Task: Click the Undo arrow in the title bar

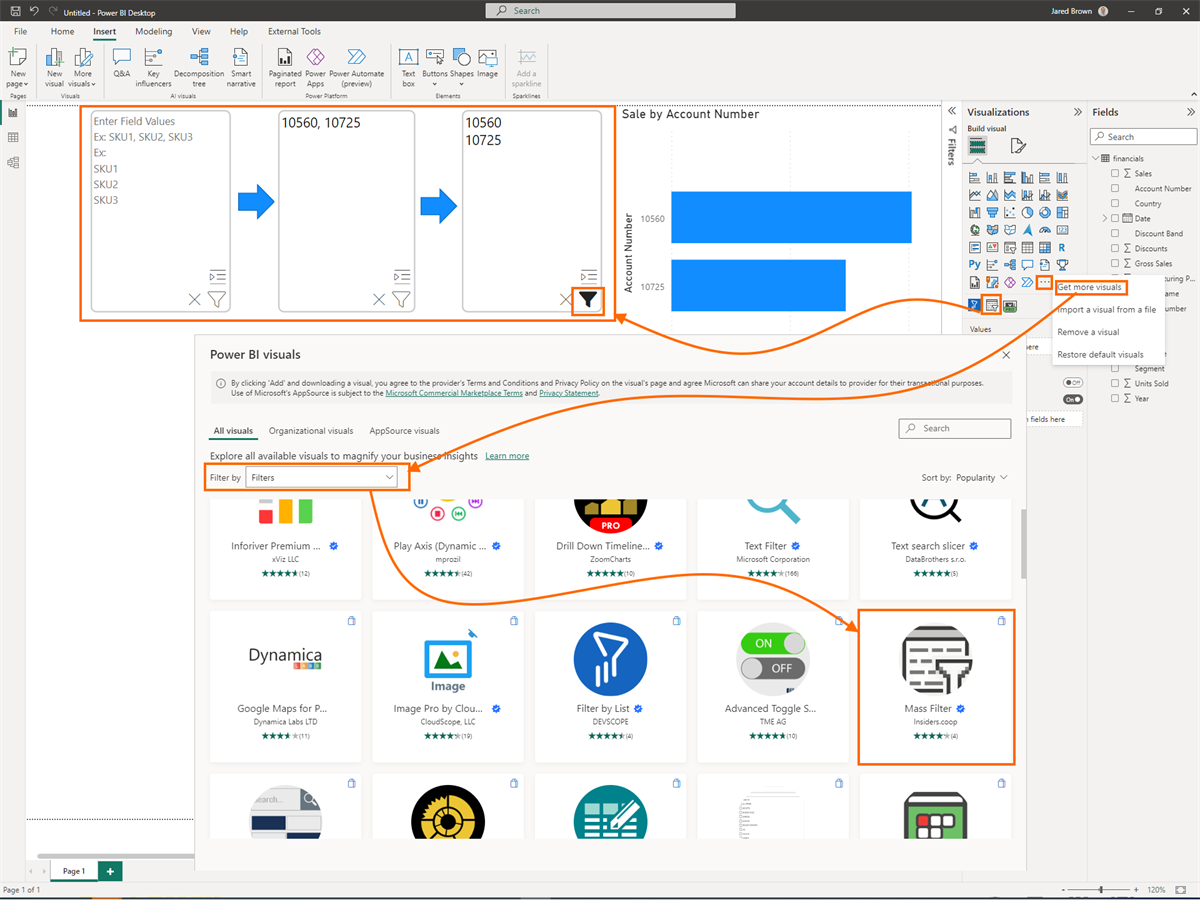Action: 34,10
